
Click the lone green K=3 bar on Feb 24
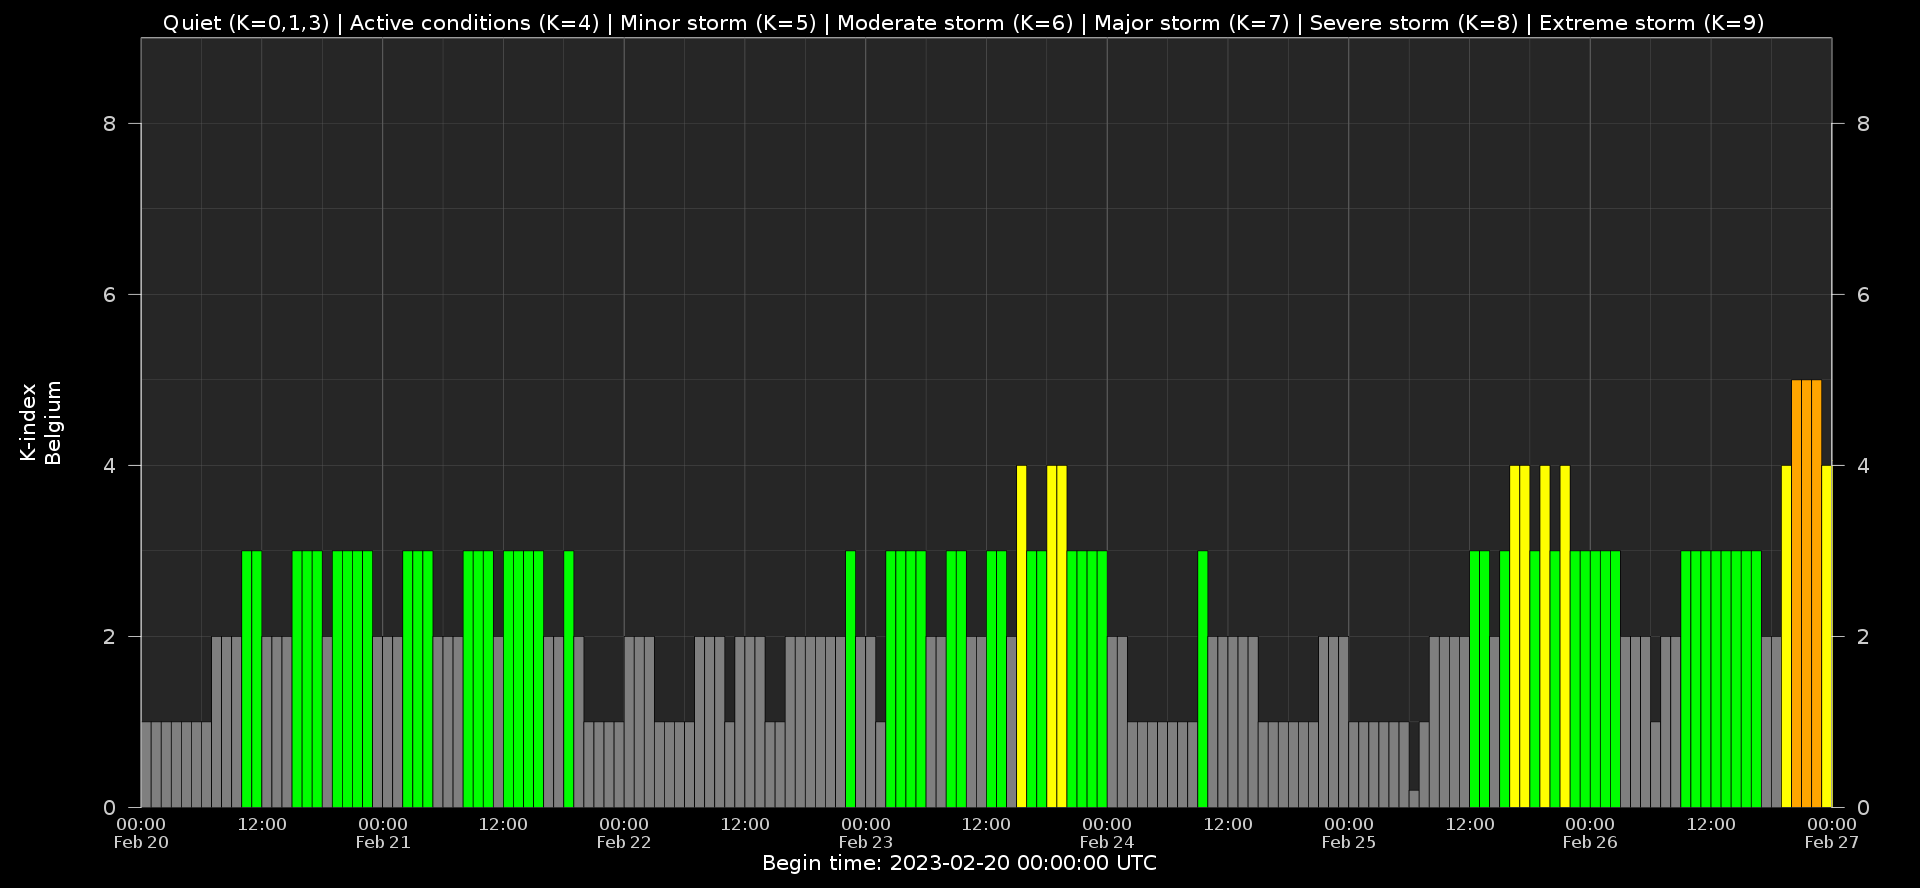(1203, 679)
